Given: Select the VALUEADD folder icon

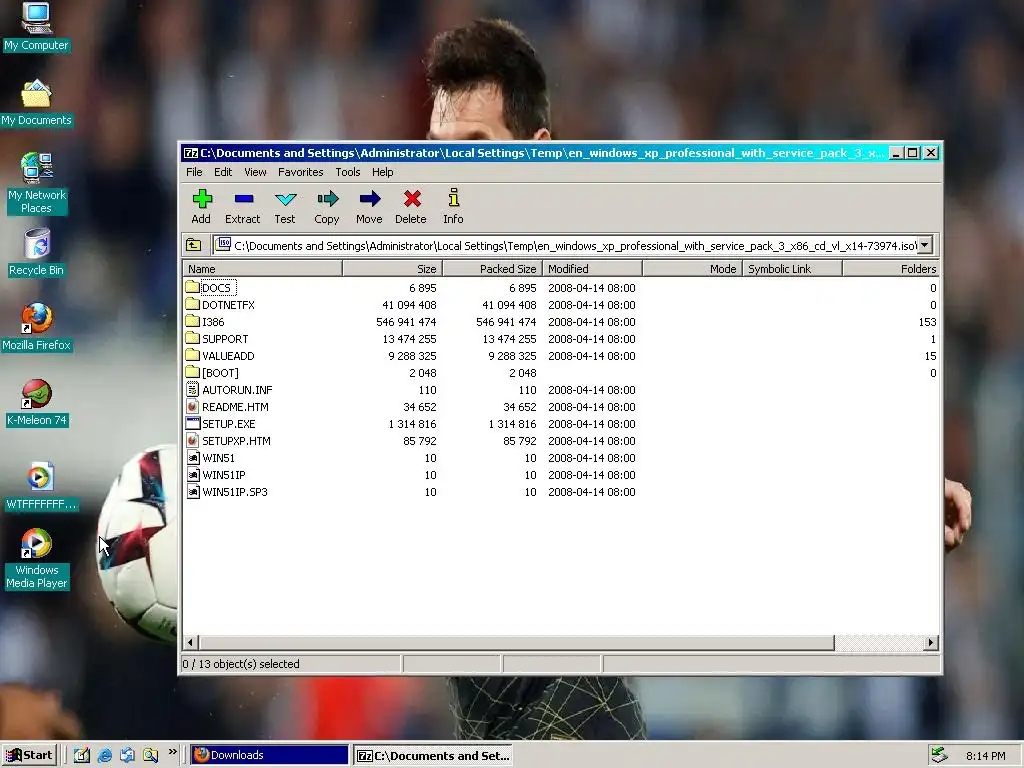Looking at the screenshot, I should pos(192,355).
